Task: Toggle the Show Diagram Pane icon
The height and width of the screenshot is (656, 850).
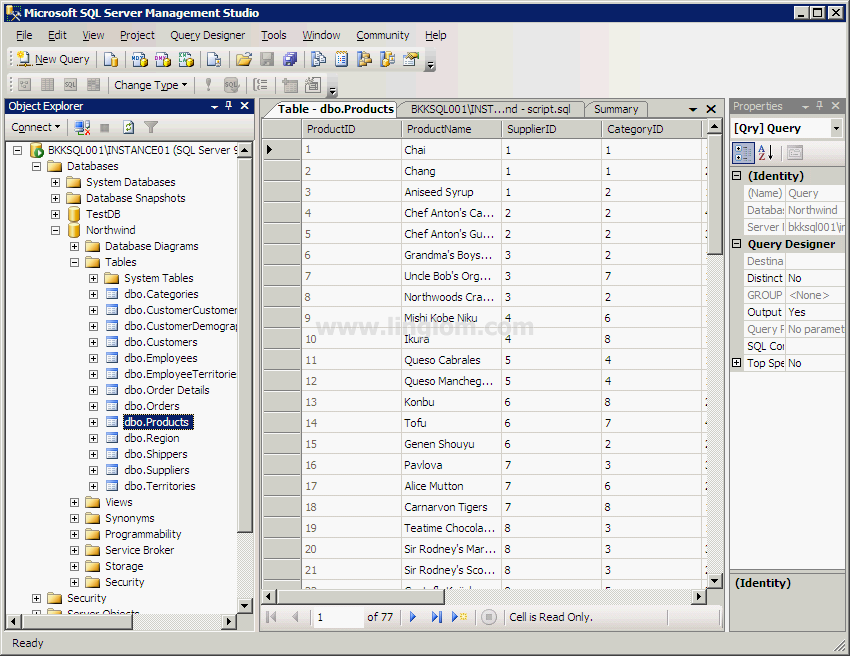Action: (x=24, y=85)
